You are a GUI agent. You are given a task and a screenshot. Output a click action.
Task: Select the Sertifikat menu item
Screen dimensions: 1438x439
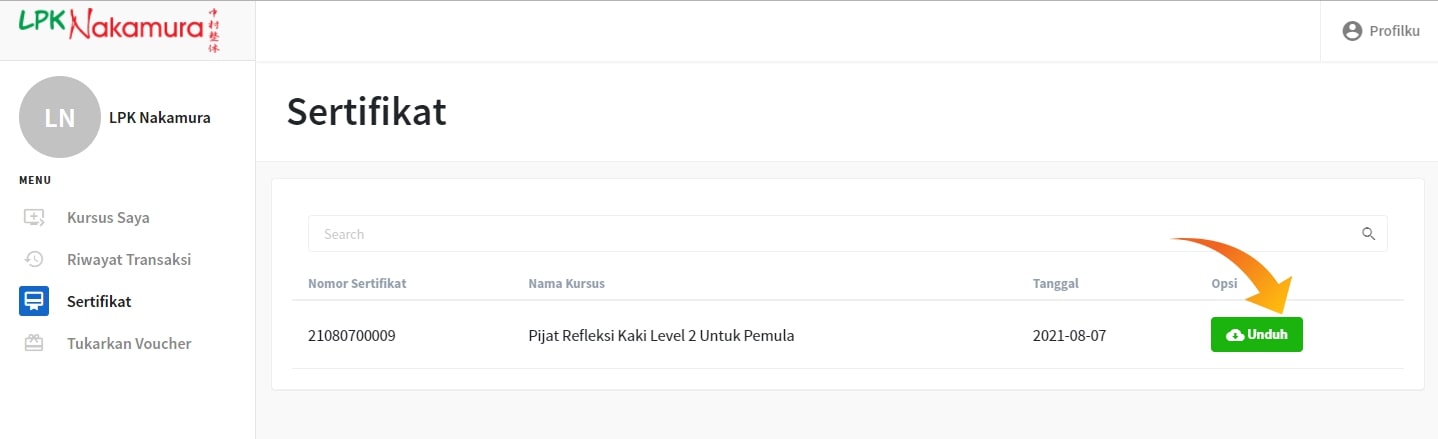(99, 301)
